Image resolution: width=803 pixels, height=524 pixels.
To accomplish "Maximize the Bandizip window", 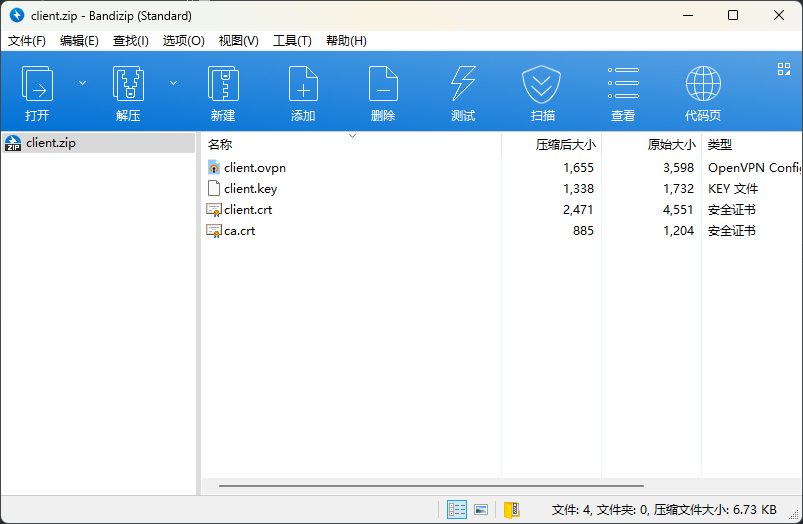I will coord(733,15).
